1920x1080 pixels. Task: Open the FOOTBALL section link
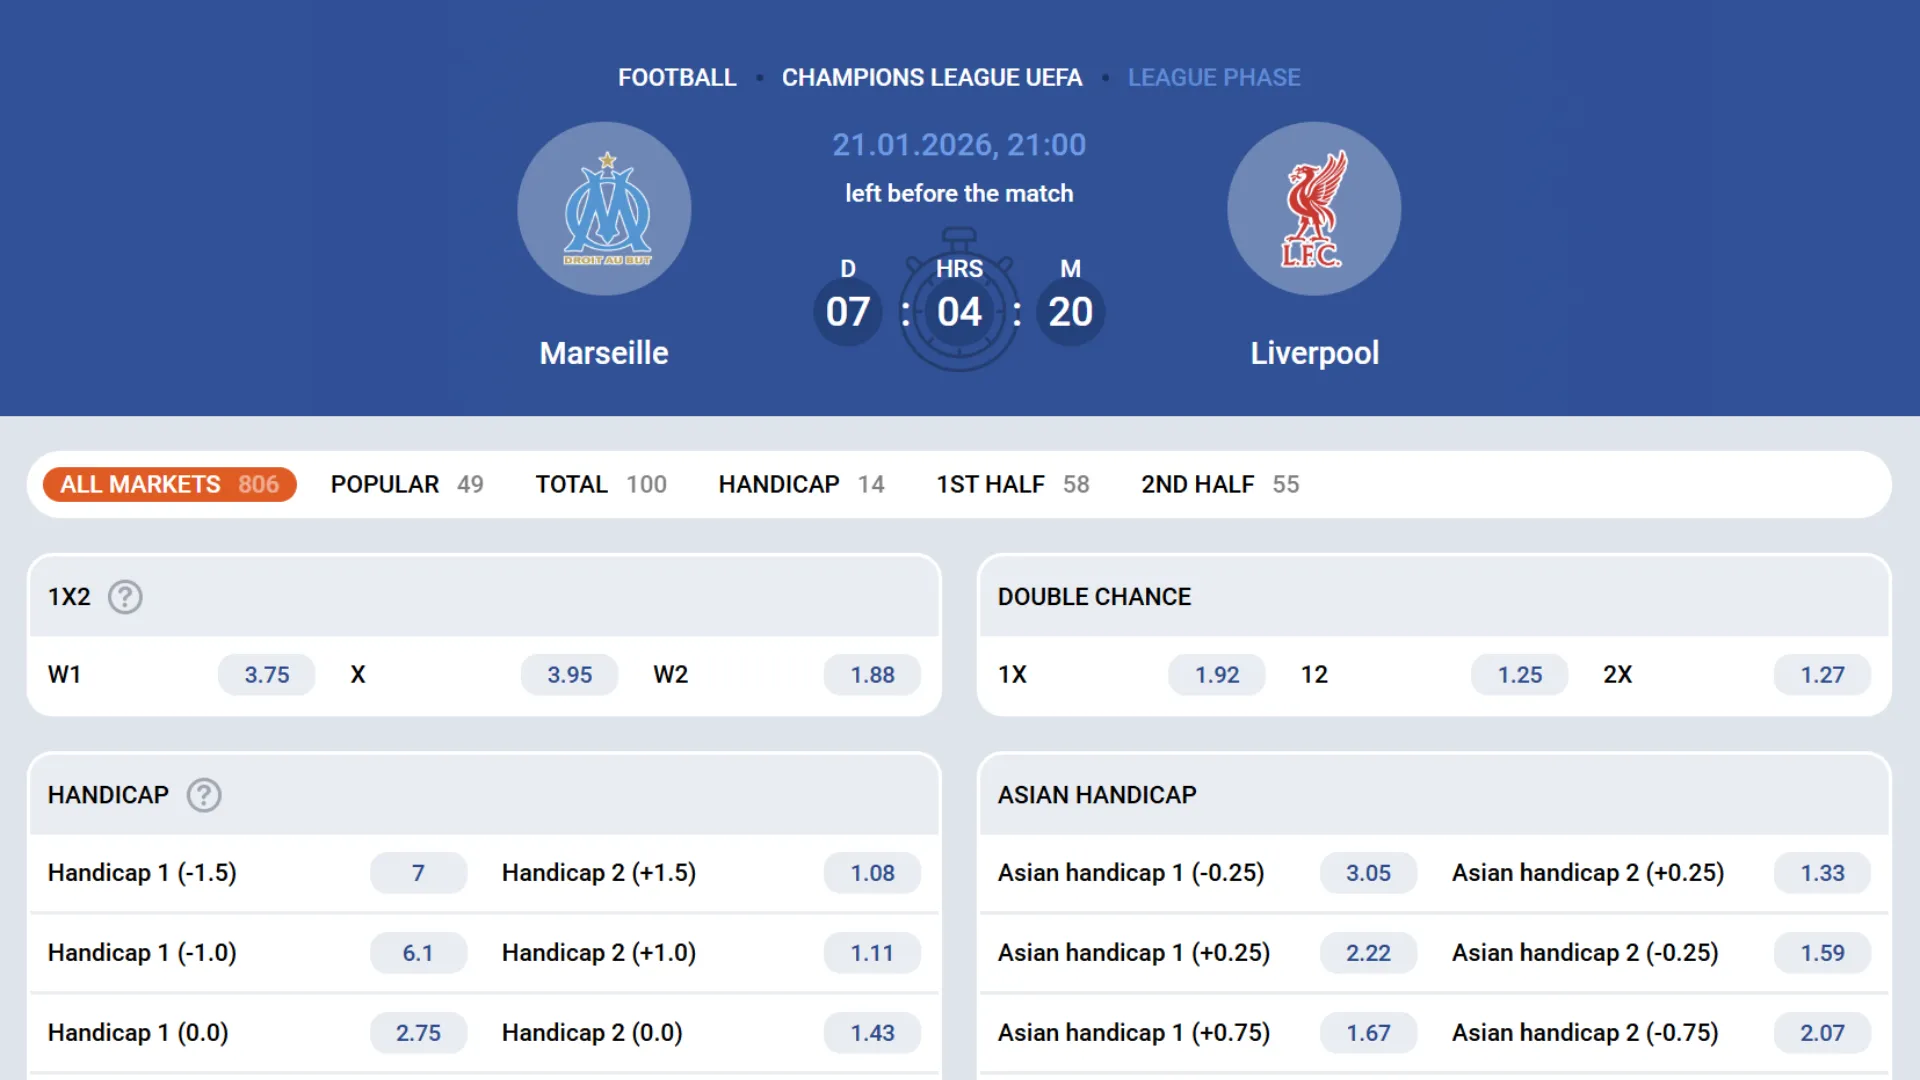click(677, 77)
